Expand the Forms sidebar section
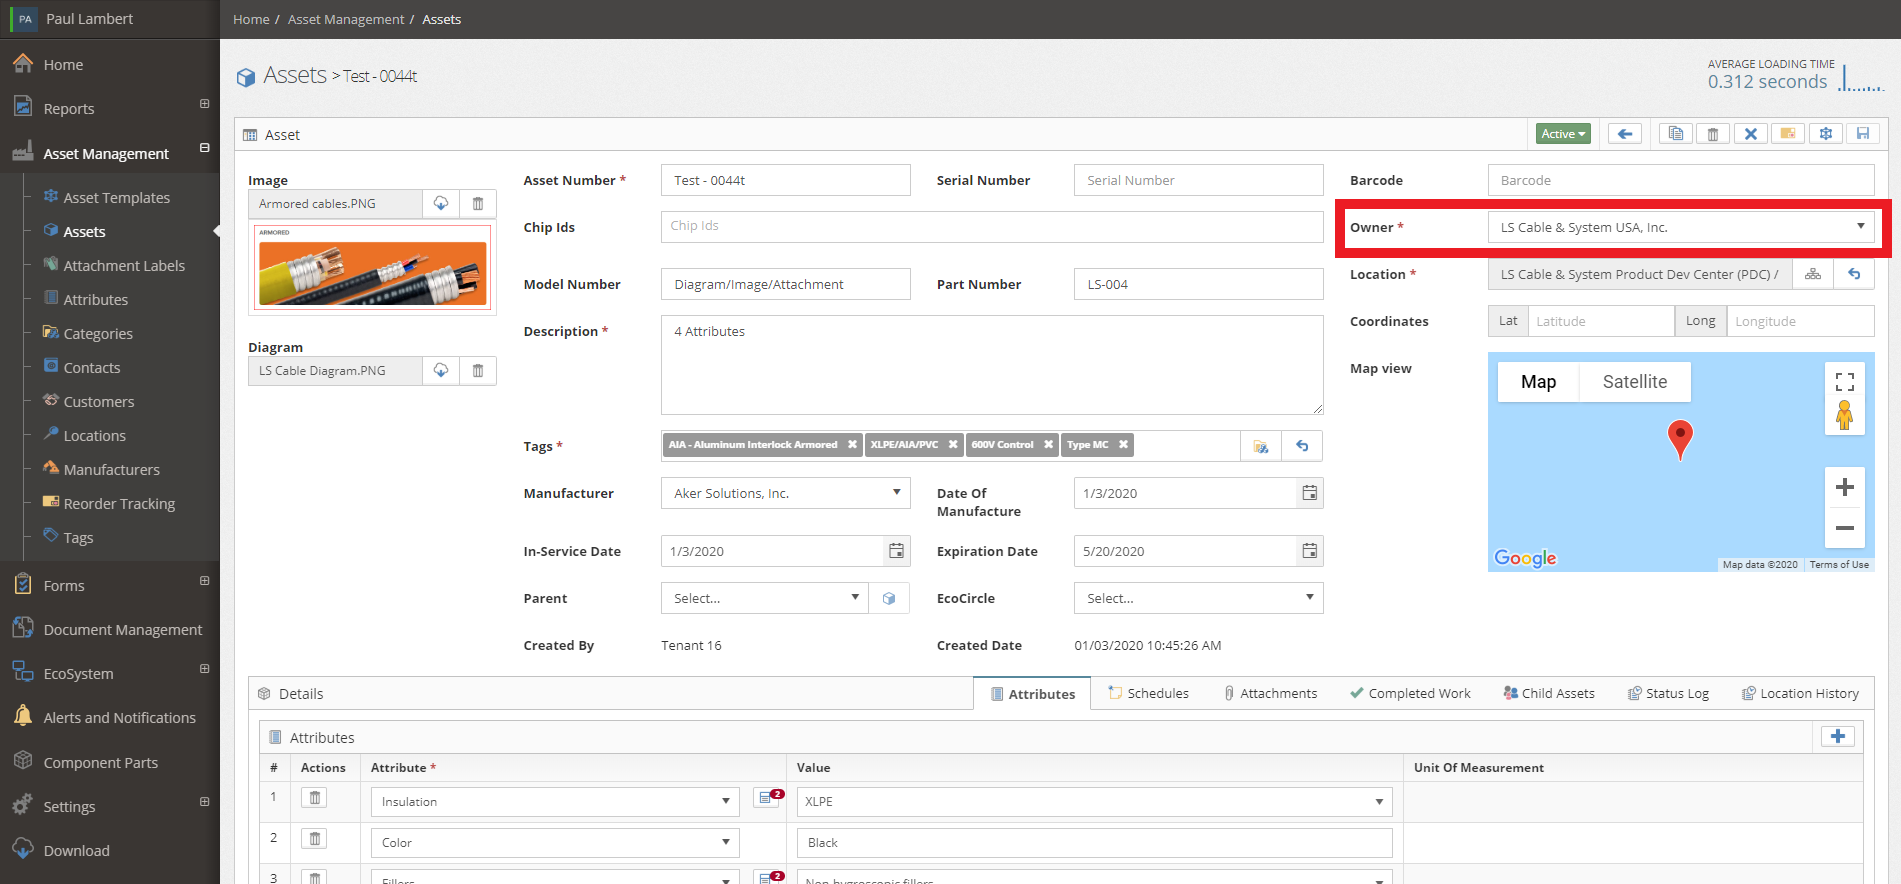Image resolution: width=1901 pixels, height=884 pixels. pyautogui.click(x=204, y=581)
